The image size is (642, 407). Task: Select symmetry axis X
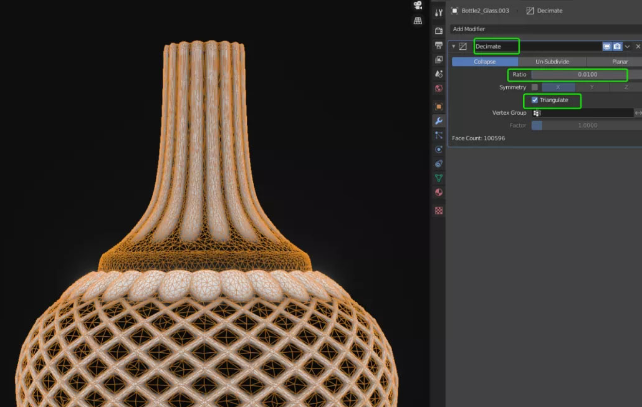click(x=558, y=87)
